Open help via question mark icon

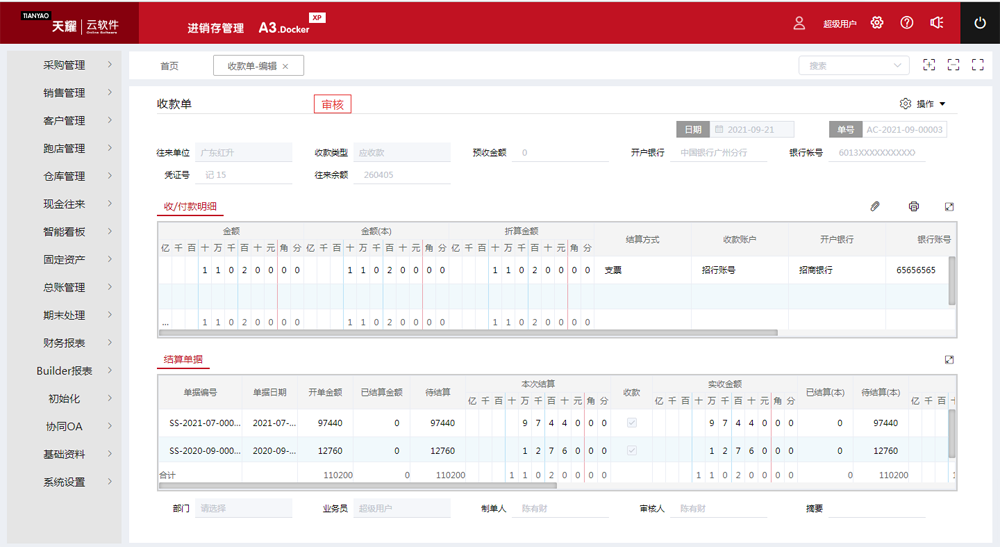(x=907, y=22)
